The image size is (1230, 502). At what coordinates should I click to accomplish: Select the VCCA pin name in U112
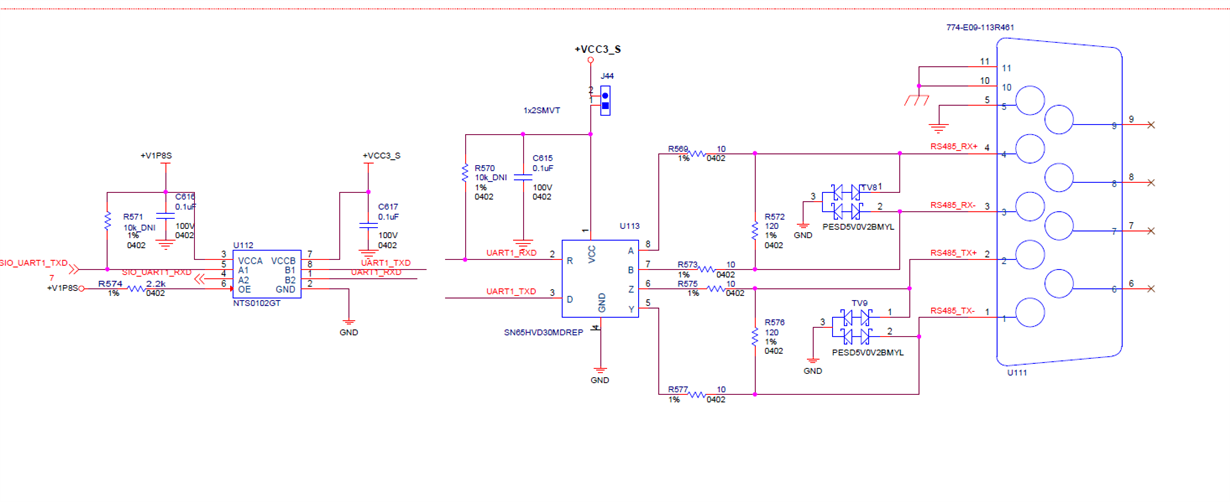(x=250, y=259)
